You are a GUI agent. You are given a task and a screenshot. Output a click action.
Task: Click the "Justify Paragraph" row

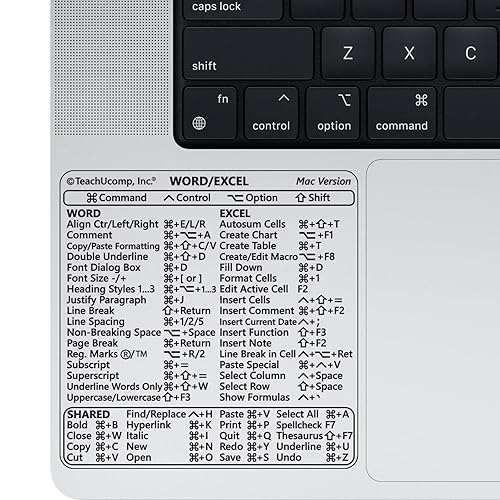pyautogui.click(x=125, y=300)
